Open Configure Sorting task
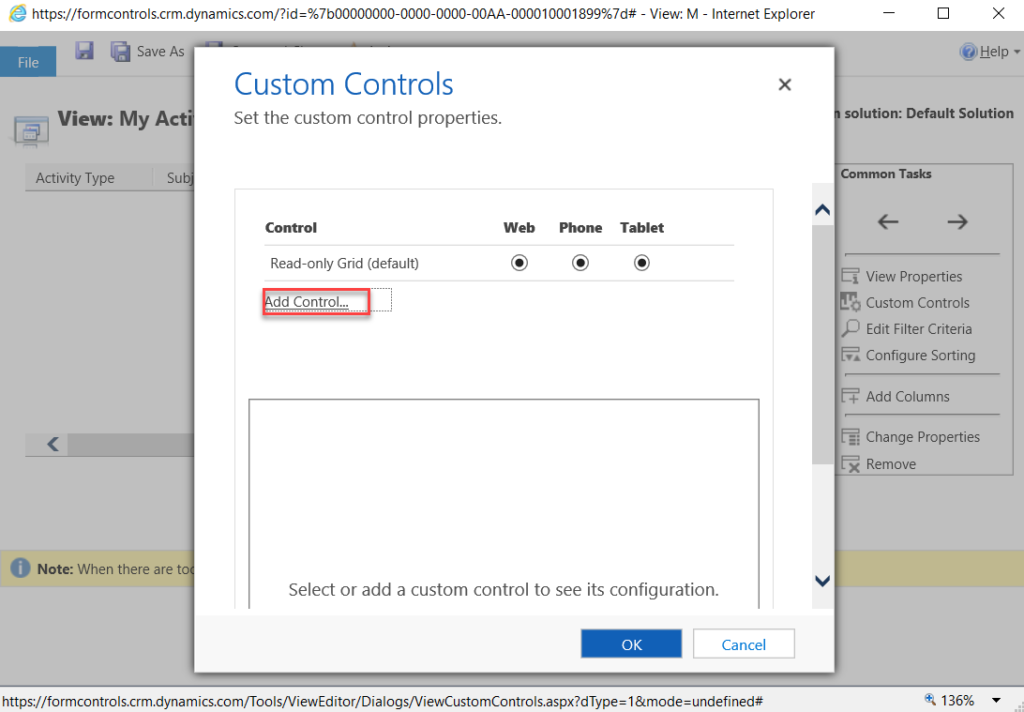Screen dimensions: 1024x712 [920, 355]
